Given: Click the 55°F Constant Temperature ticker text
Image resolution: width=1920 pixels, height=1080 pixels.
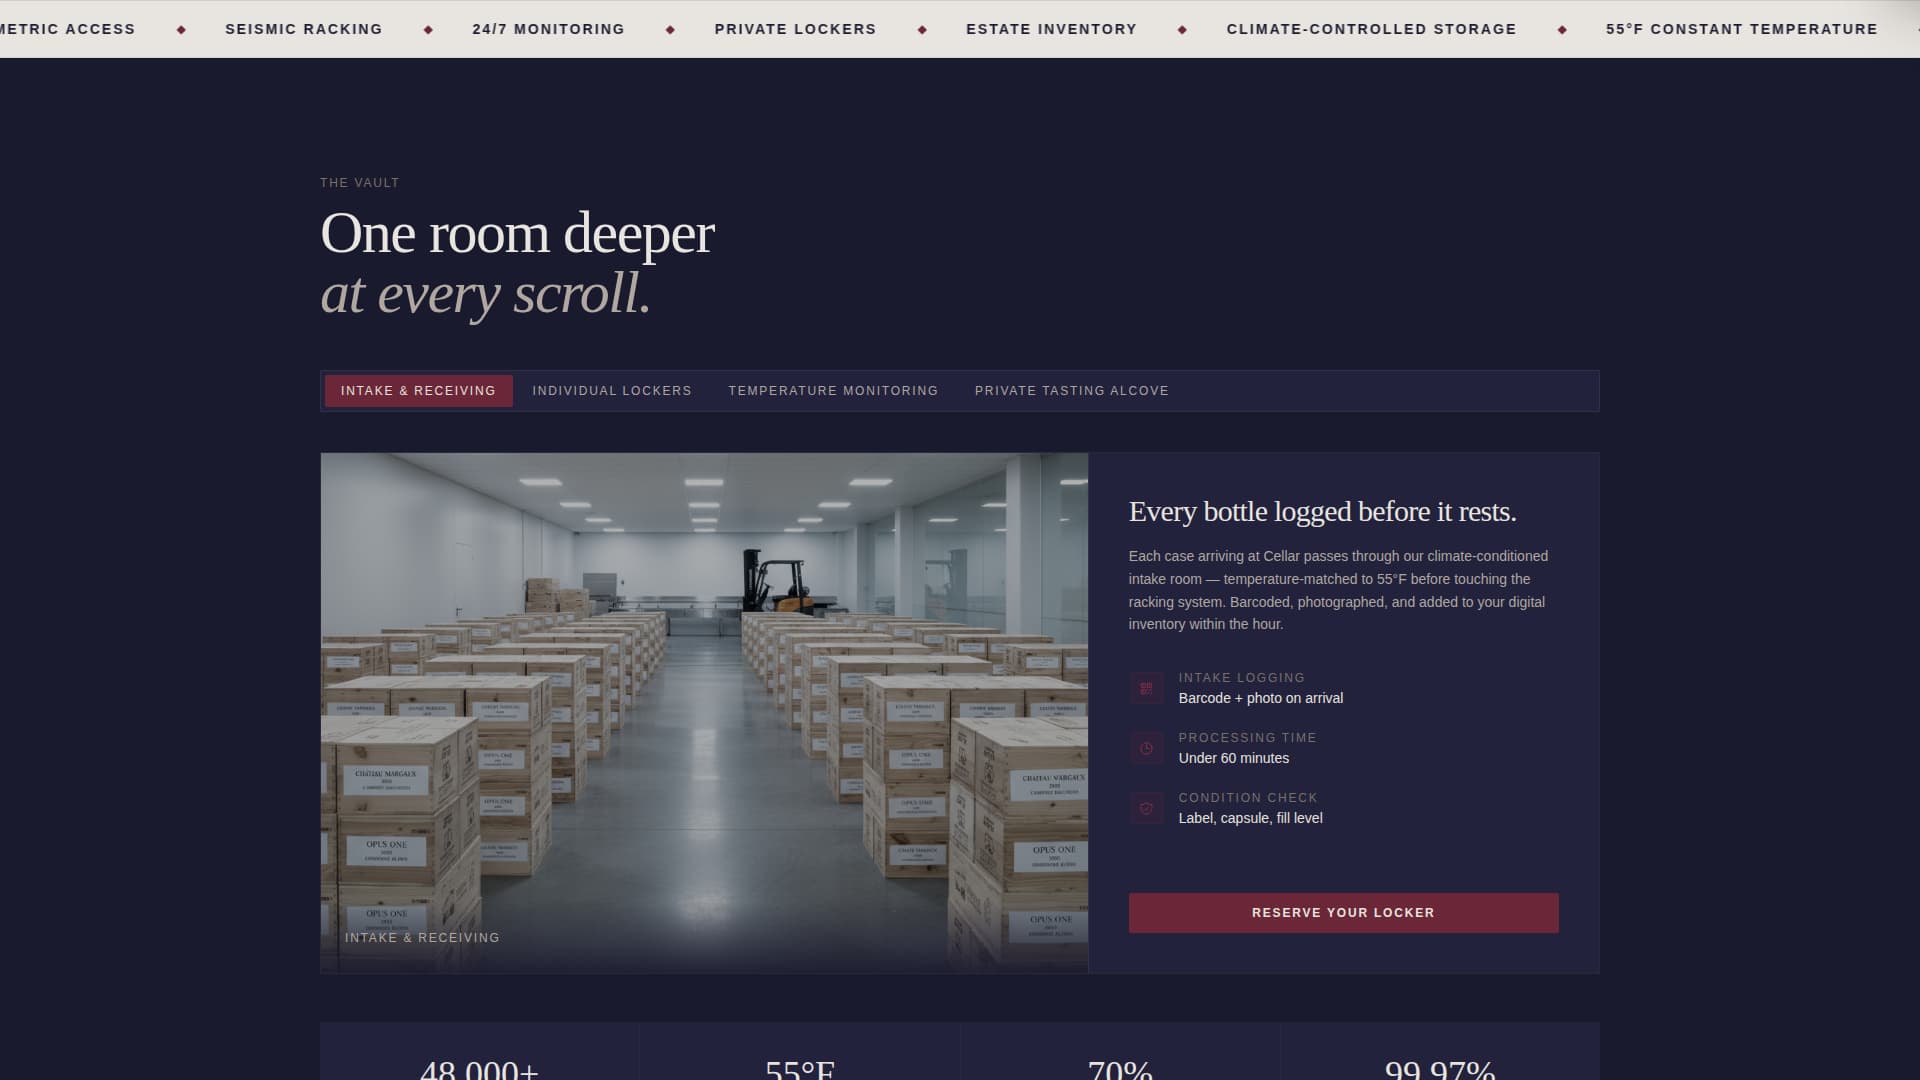Looking at the screenshot, I should pos(1742,29).
